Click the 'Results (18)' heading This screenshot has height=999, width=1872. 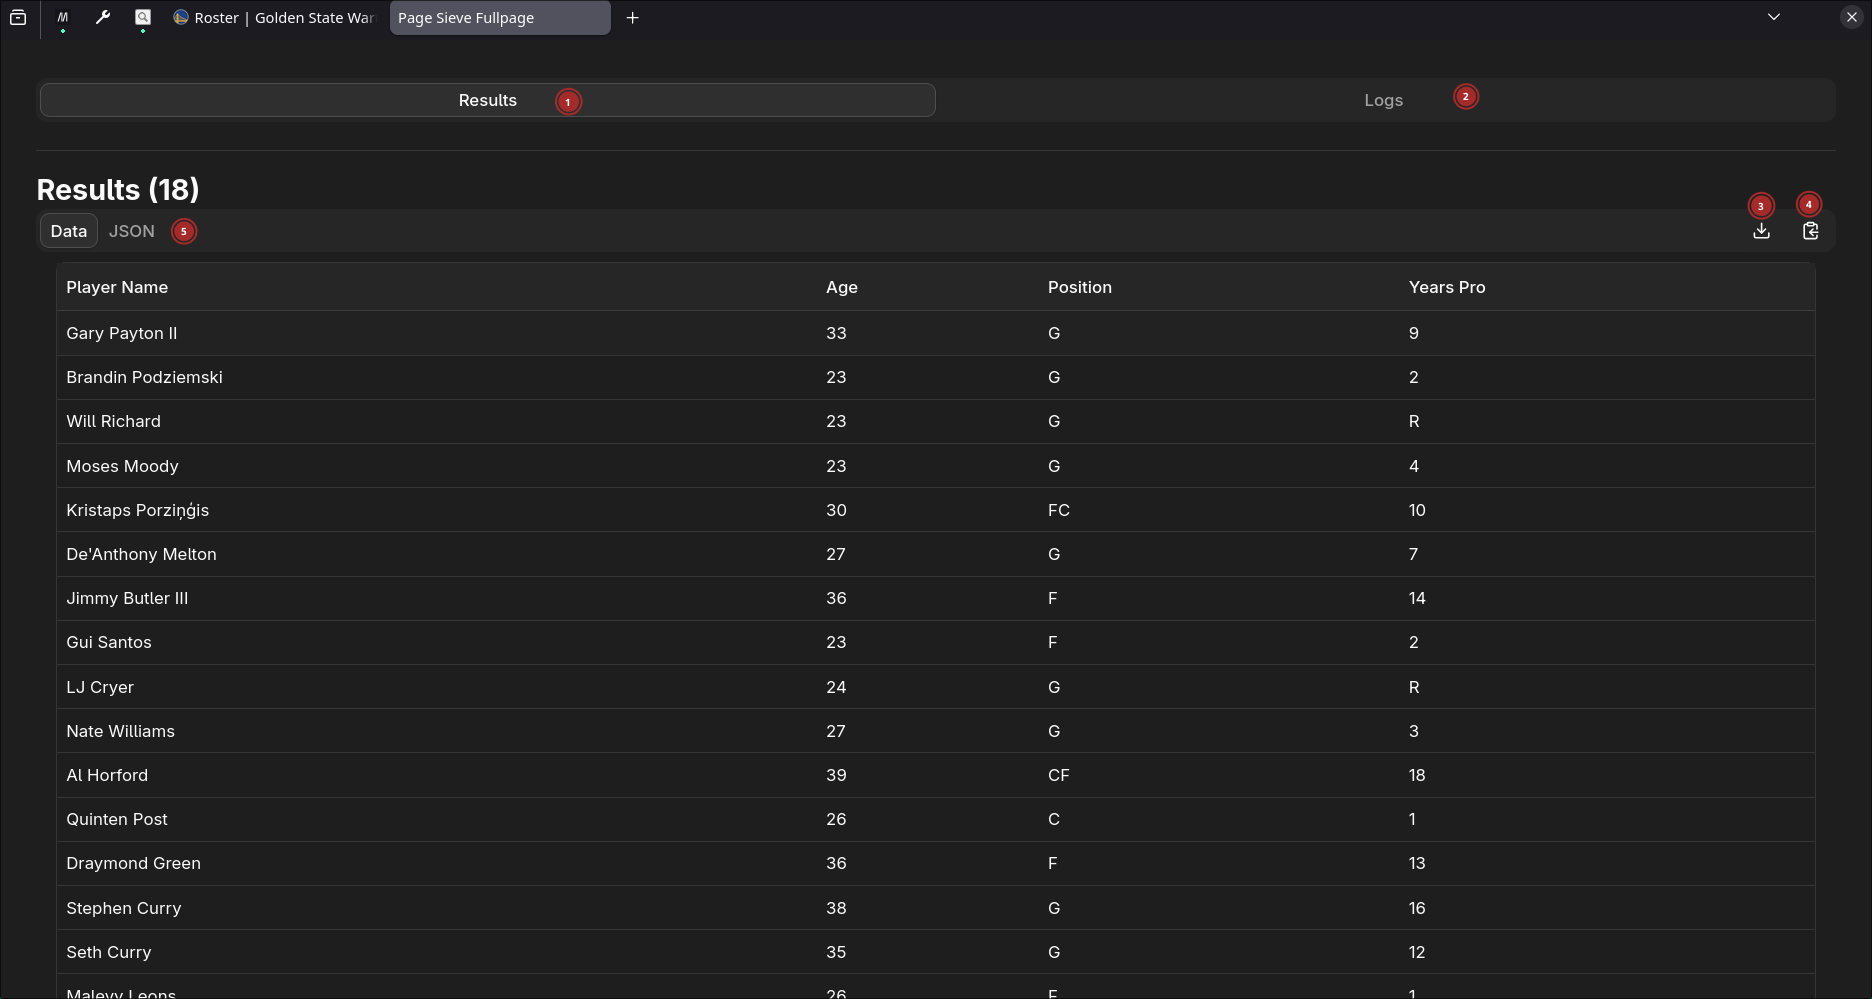(x=117, y=189)
